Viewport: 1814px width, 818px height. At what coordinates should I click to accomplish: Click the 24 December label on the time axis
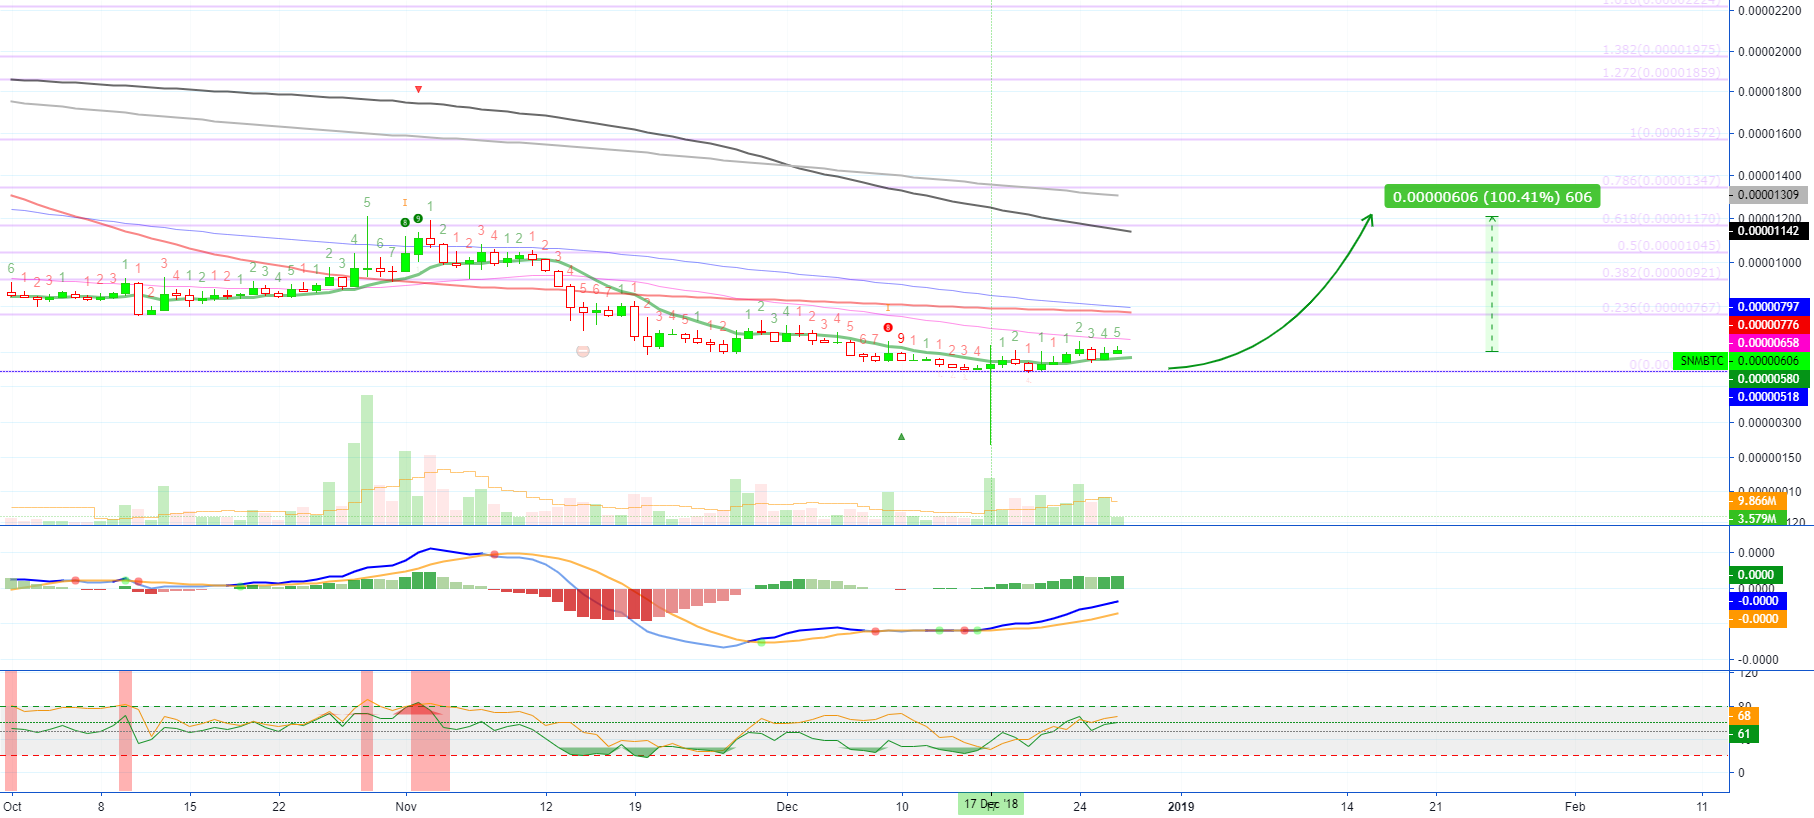(1079, 806)
